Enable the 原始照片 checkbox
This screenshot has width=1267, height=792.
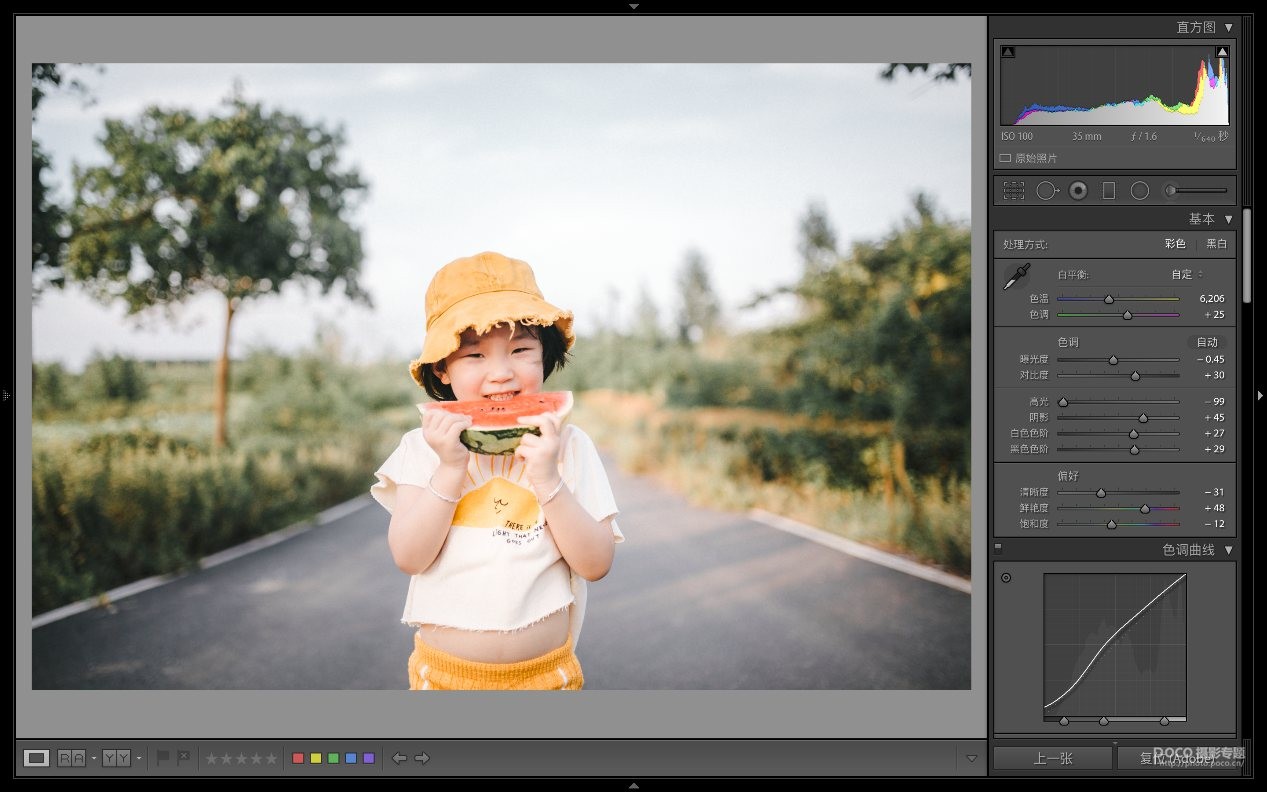1005,158
